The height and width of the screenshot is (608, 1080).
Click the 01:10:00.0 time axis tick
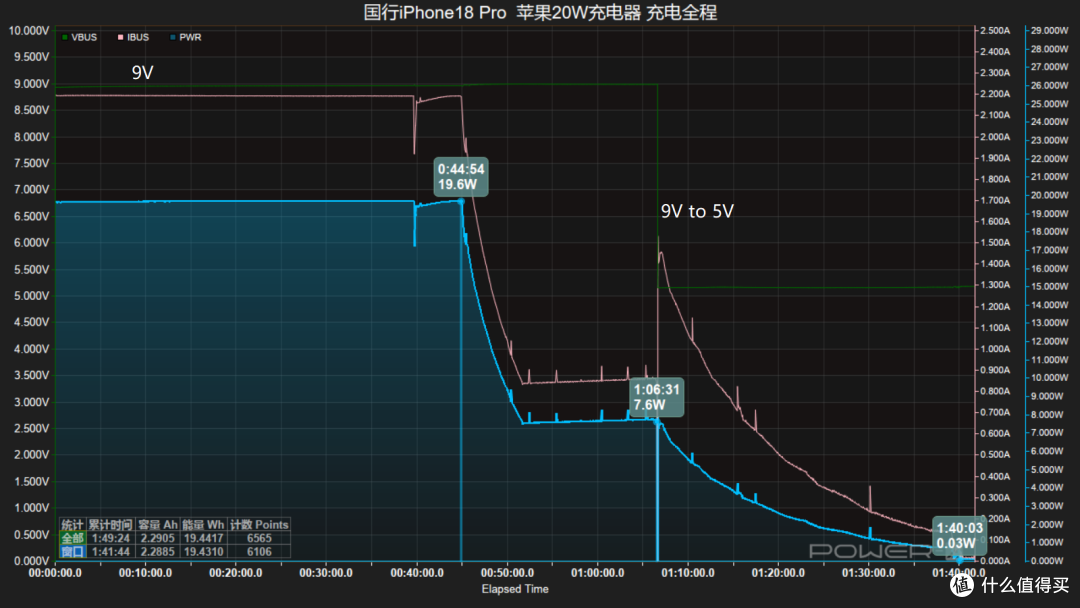687,573
